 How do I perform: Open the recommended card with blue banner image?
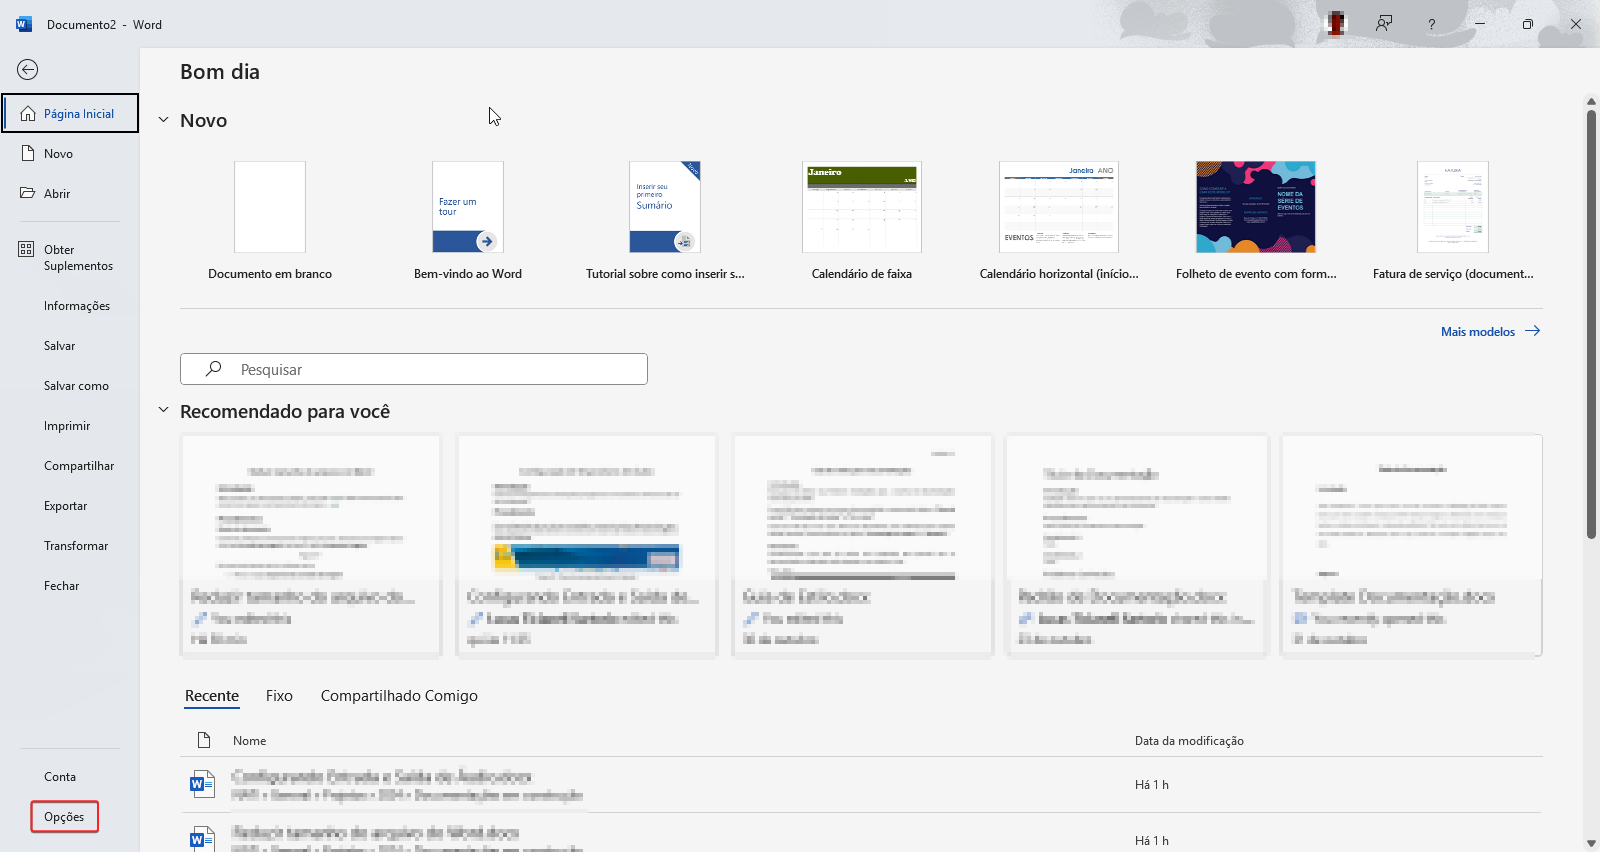tap(587, 546)
